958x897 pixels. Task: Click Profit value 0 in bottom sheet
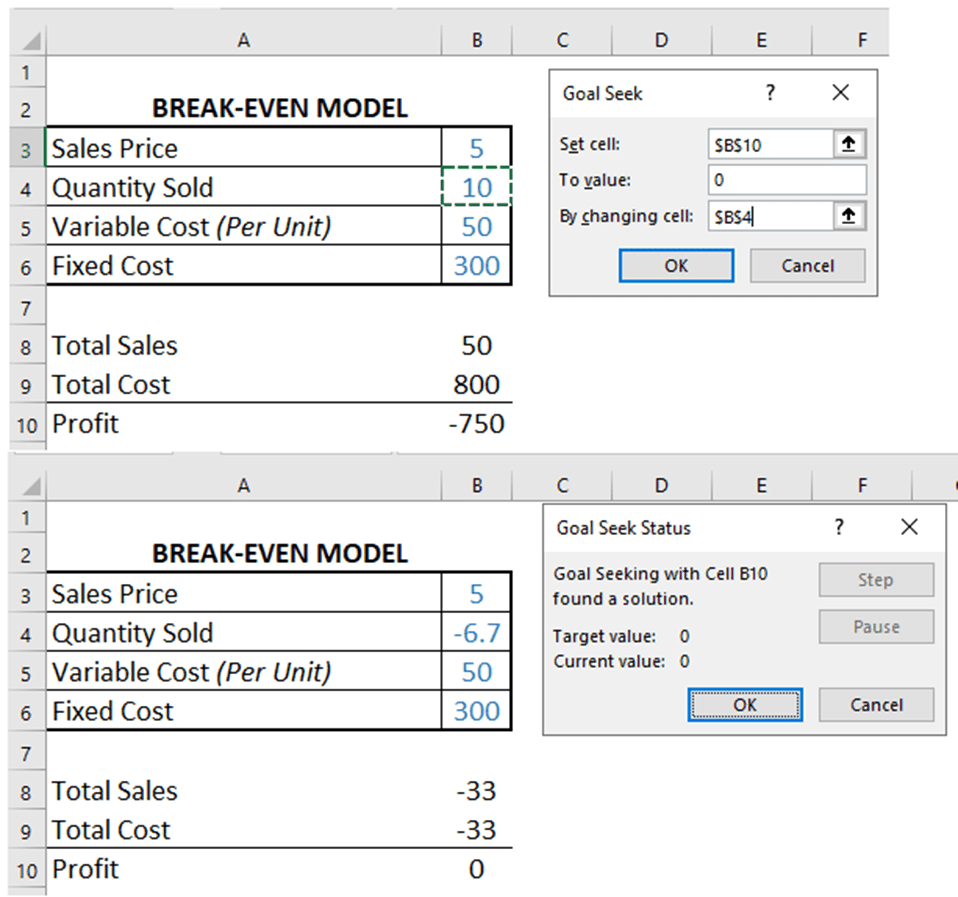coord(477,869)
